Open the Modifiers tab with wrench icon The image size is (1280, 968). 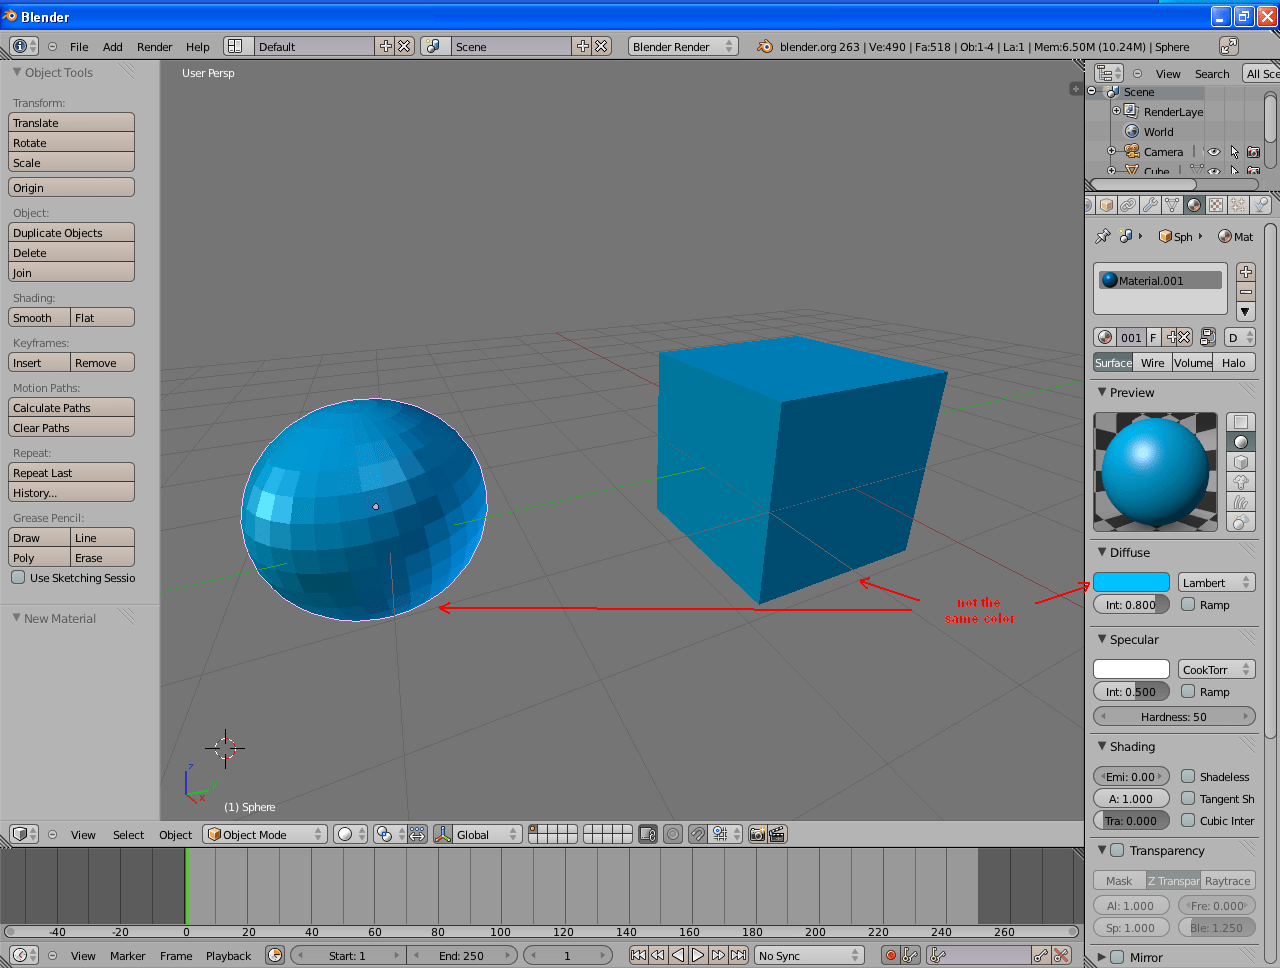tap(1150, 205)
